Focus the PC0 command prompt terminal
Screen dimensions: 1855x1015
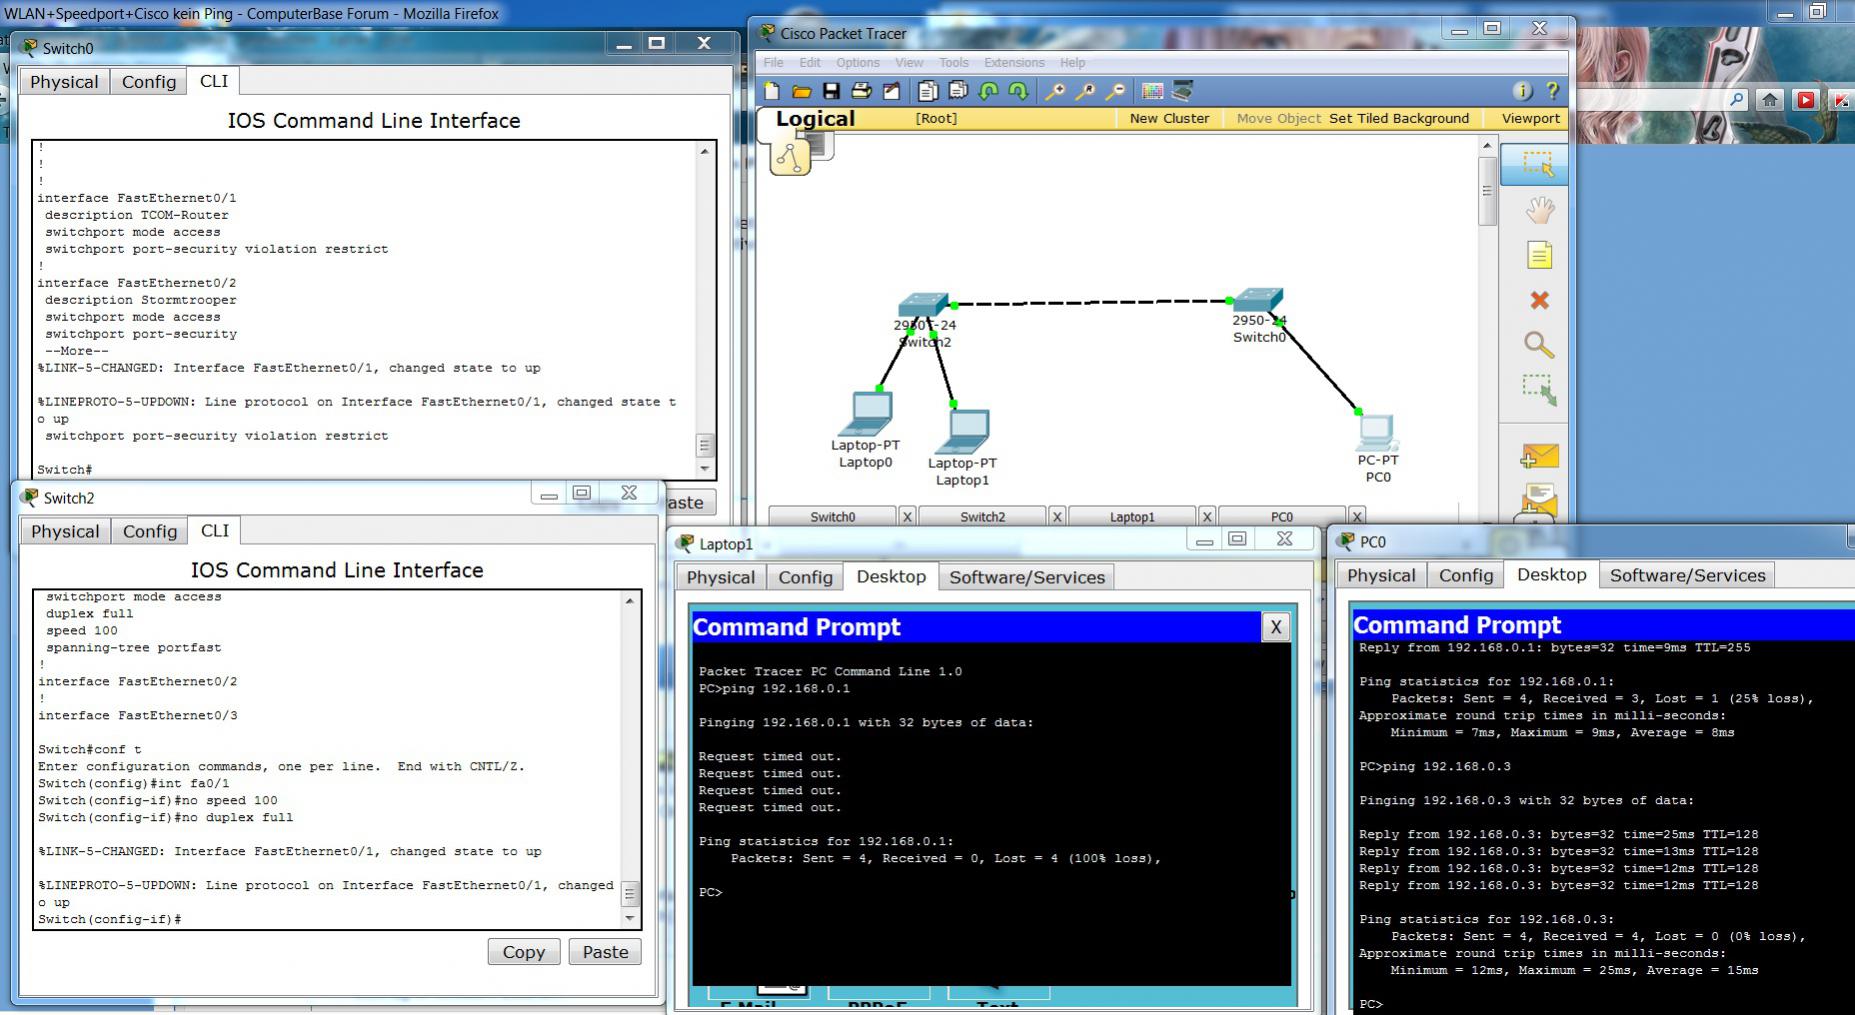(x=1603, y=826)
